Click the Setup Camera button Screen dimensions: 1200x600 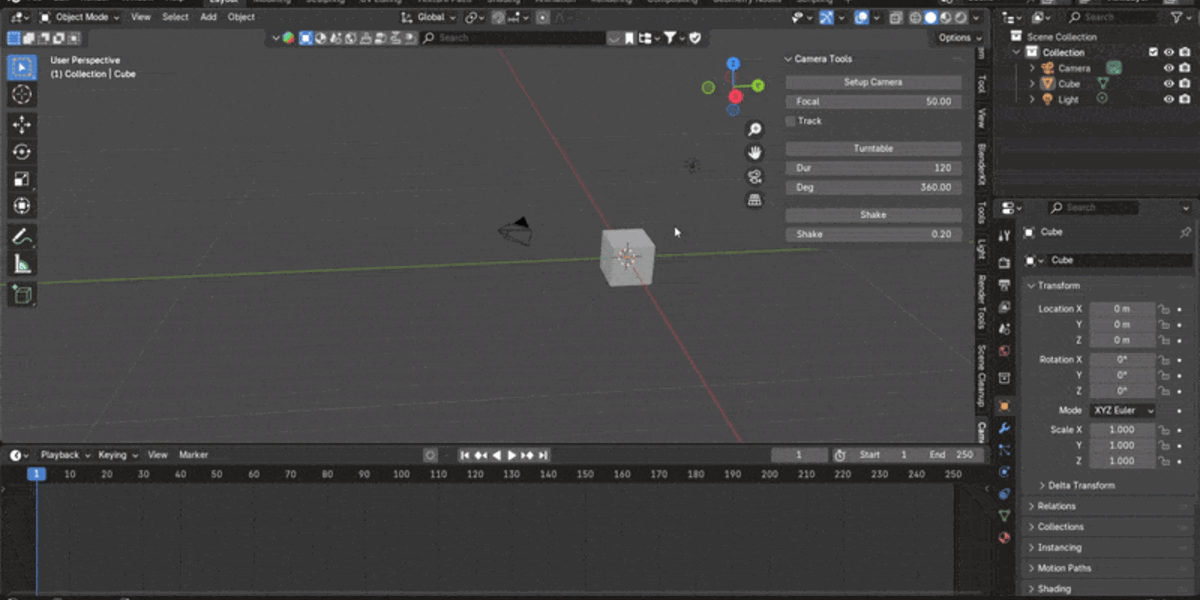click(873, 82)
